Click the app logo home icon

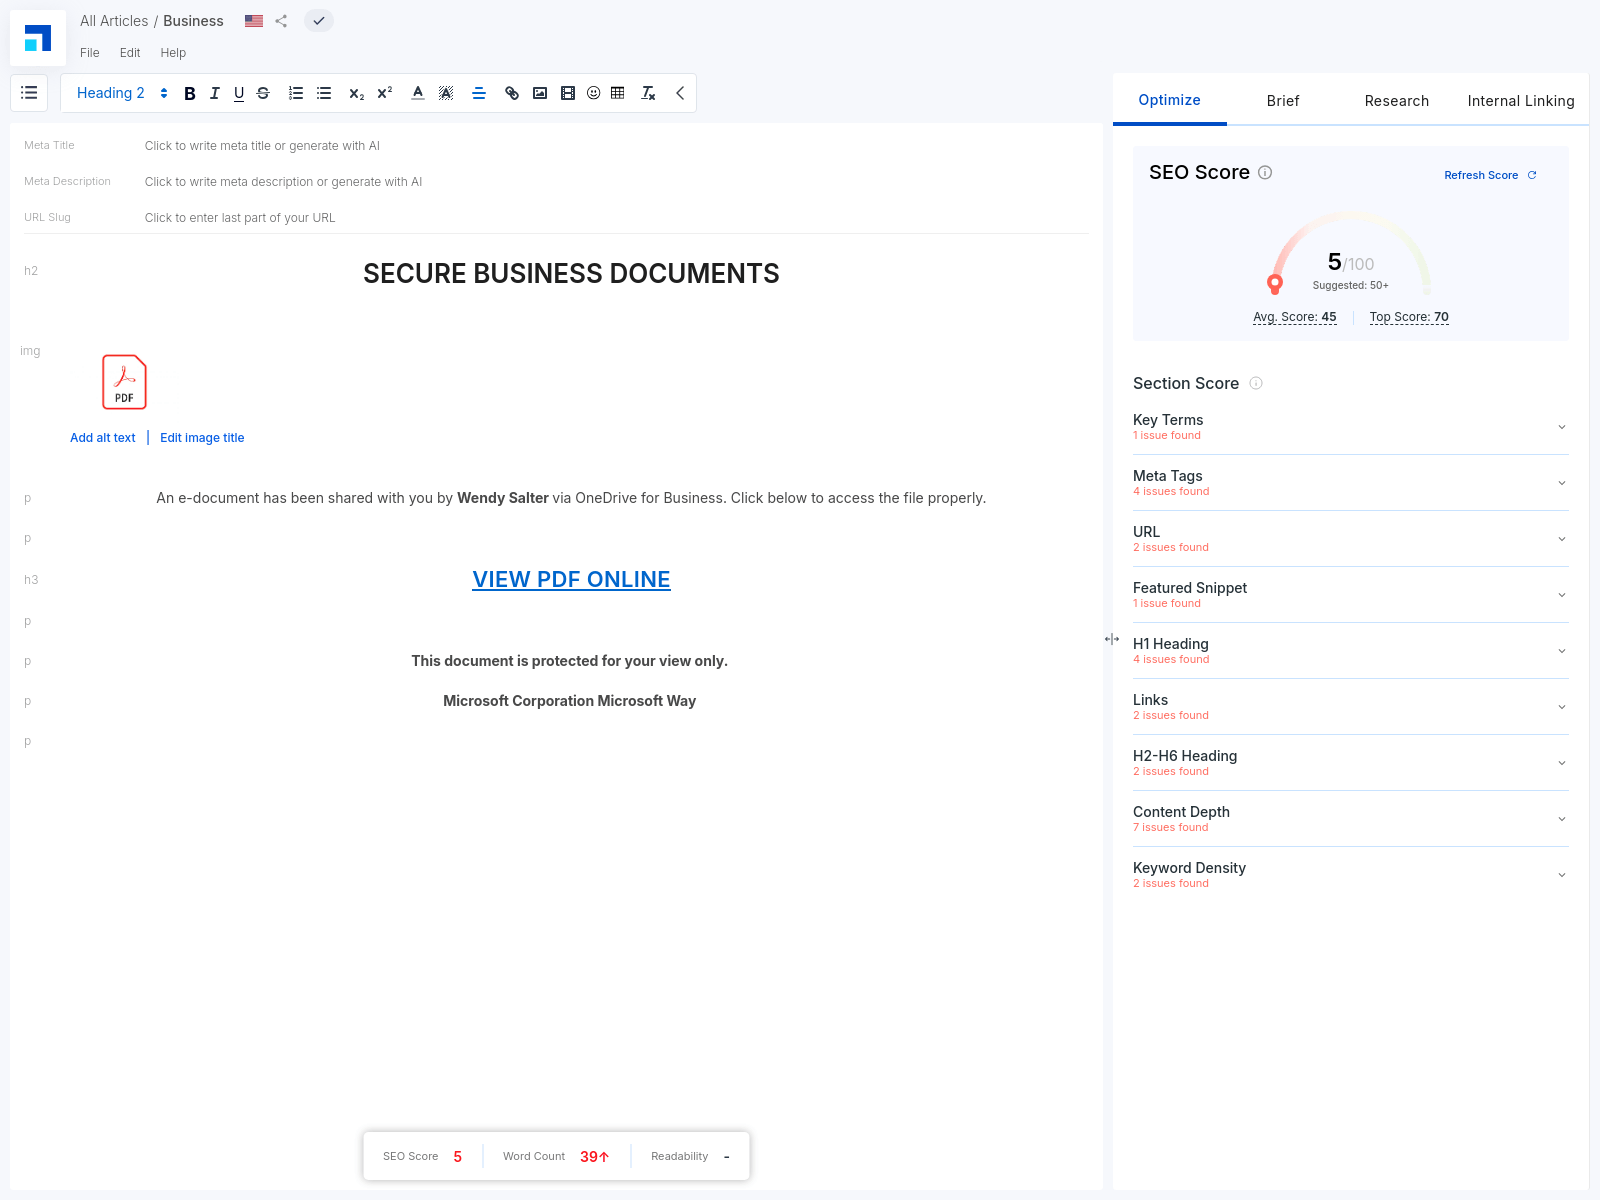click(x=38, y=38)
